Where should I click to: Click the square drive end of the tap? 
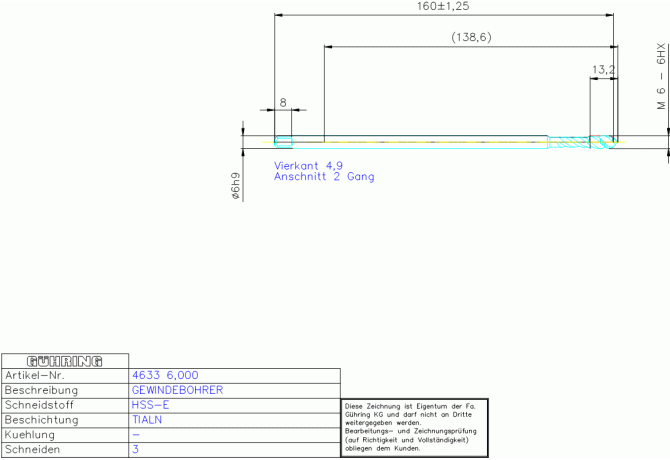[284, 139]
